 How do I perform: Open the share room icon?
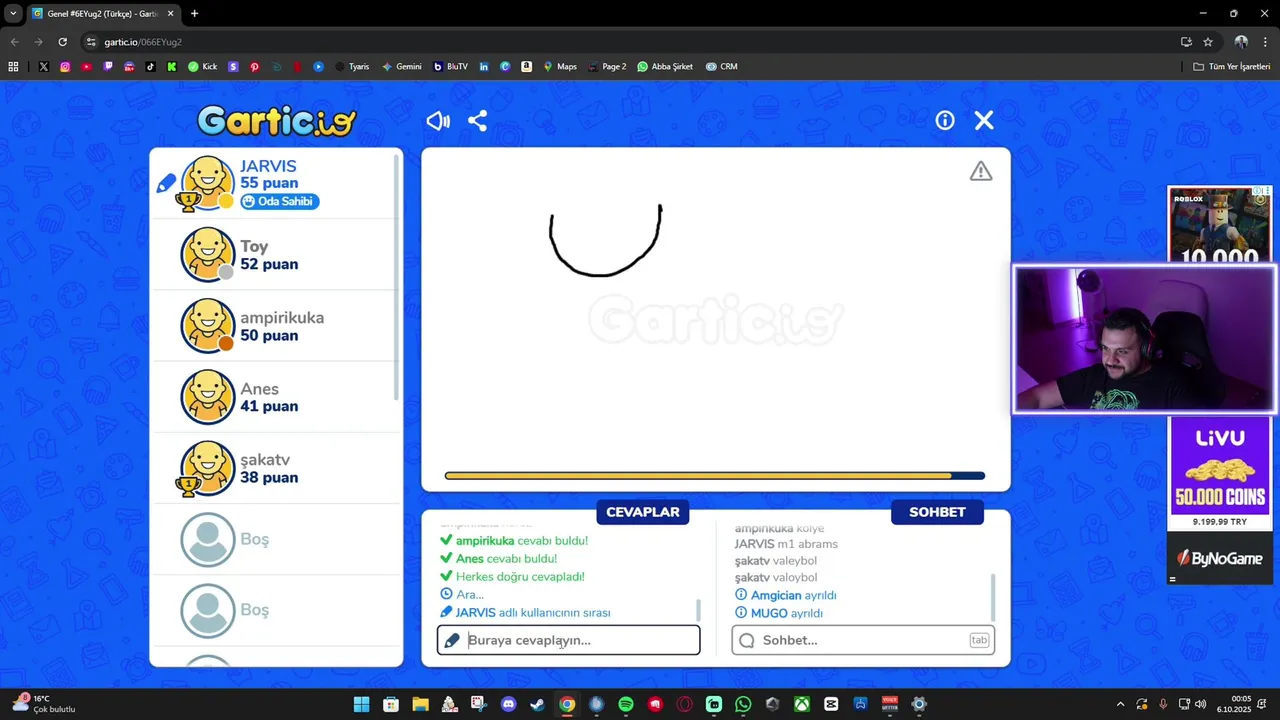coord(478,121)
